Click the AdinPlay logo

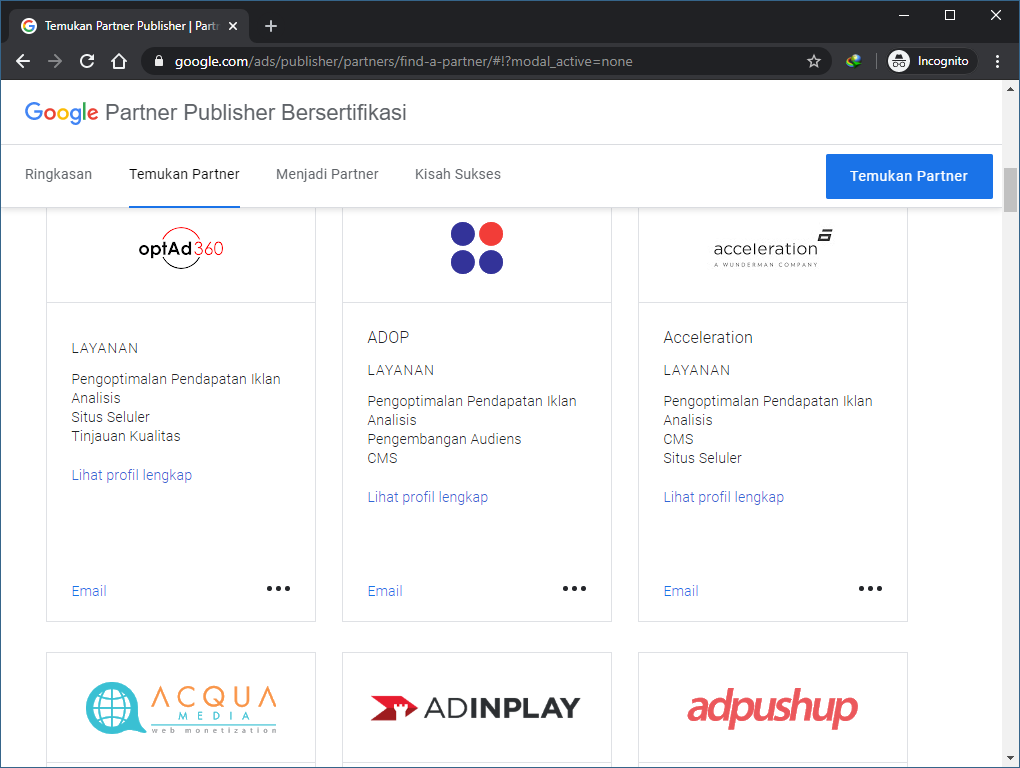click(476, 708)
